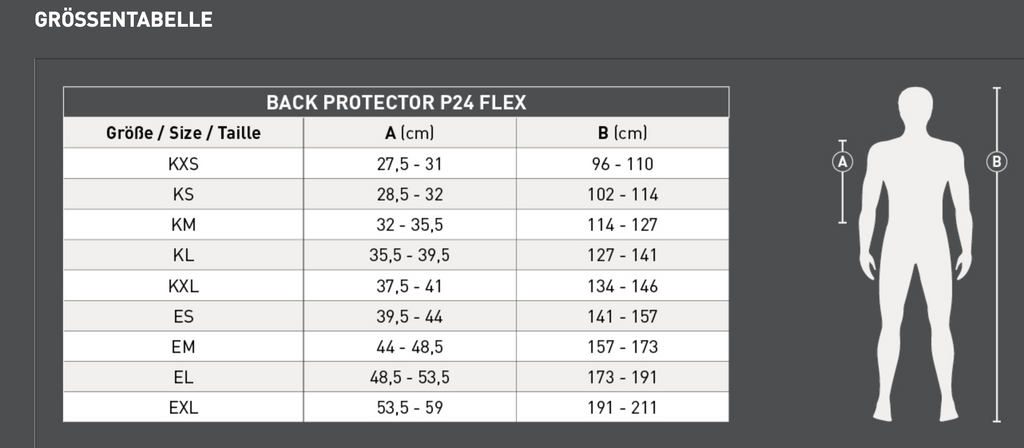Select the KS size row label
Image resolution: width=1024 pixels, height=448 pixels.
[183, 194]
